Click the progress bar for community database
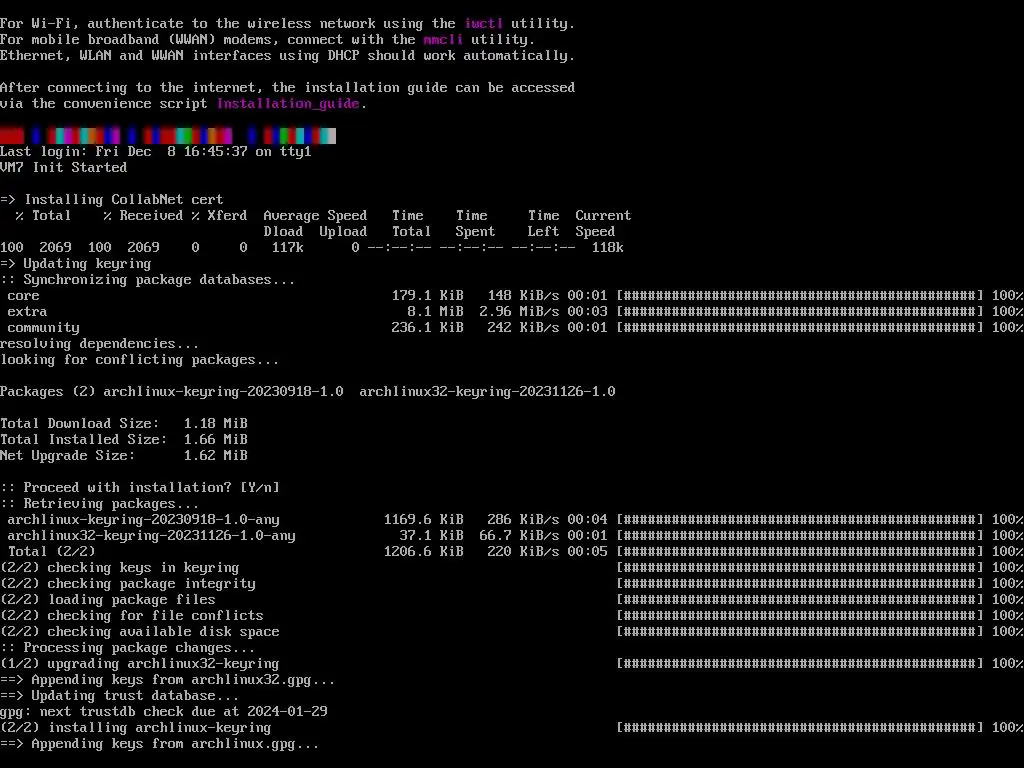1024x768 pixels. 800,328
